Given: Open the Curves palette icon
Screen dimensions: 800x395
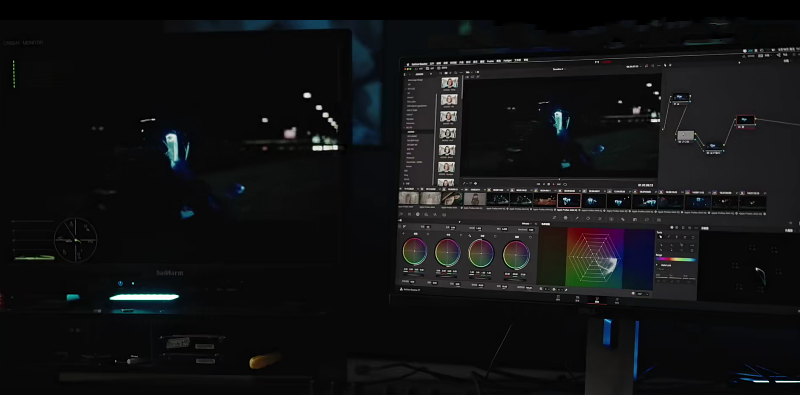Looking at the screenshot, I should coord(554,217).
